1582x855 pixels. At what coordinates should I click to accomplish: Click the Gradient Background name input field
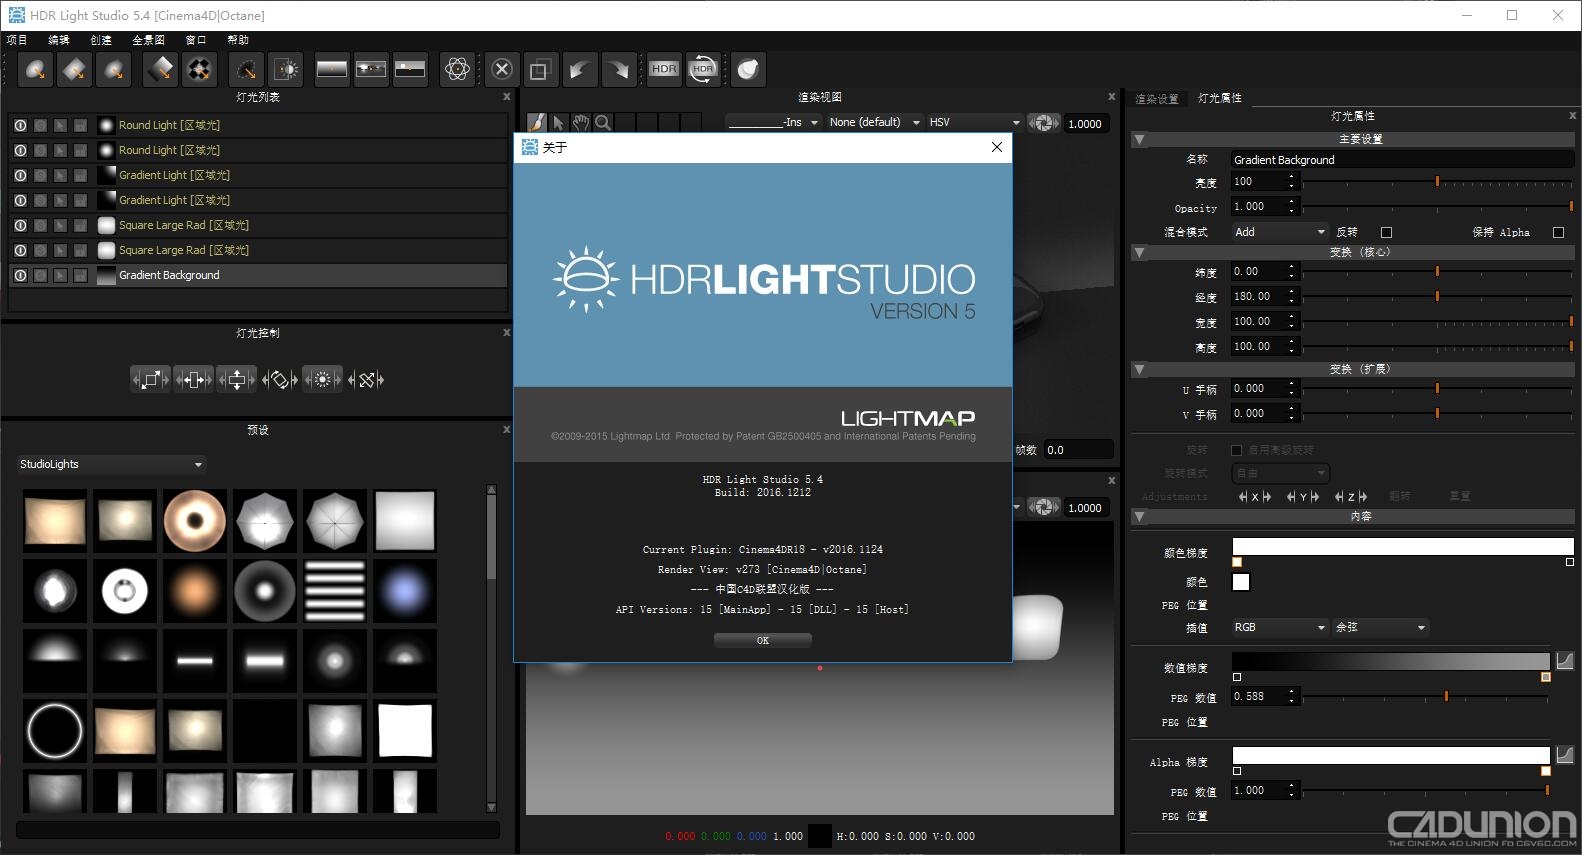(1402, 159)
